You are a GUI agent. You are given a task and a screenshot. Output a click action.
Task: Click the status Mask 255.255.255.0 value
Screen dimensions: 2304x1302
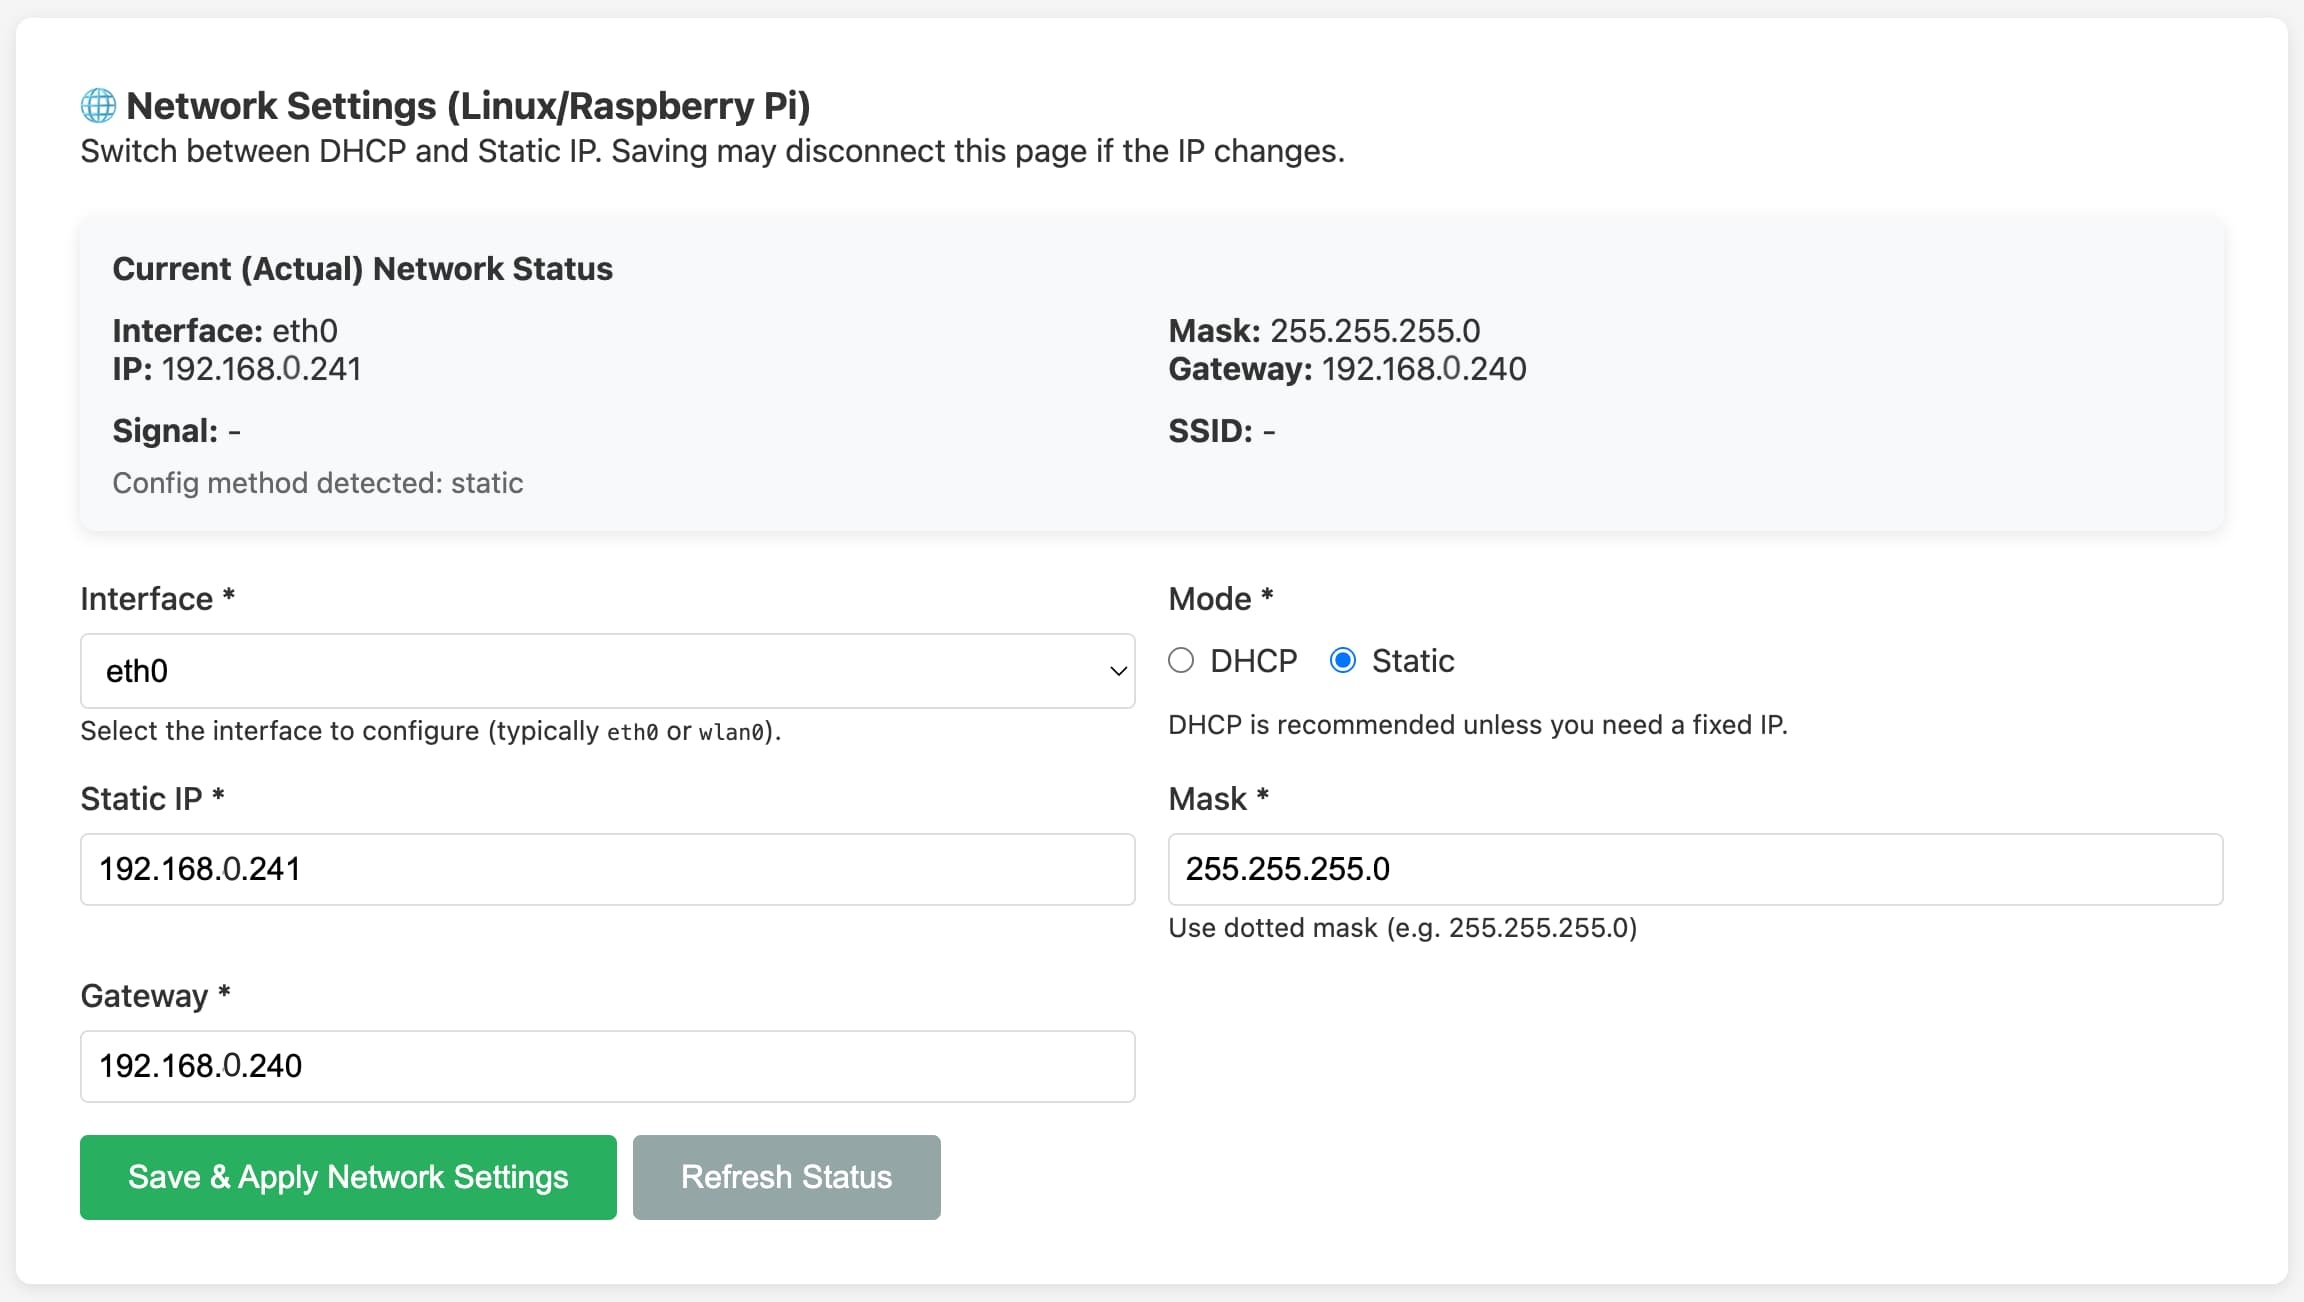coord(1375,331)
